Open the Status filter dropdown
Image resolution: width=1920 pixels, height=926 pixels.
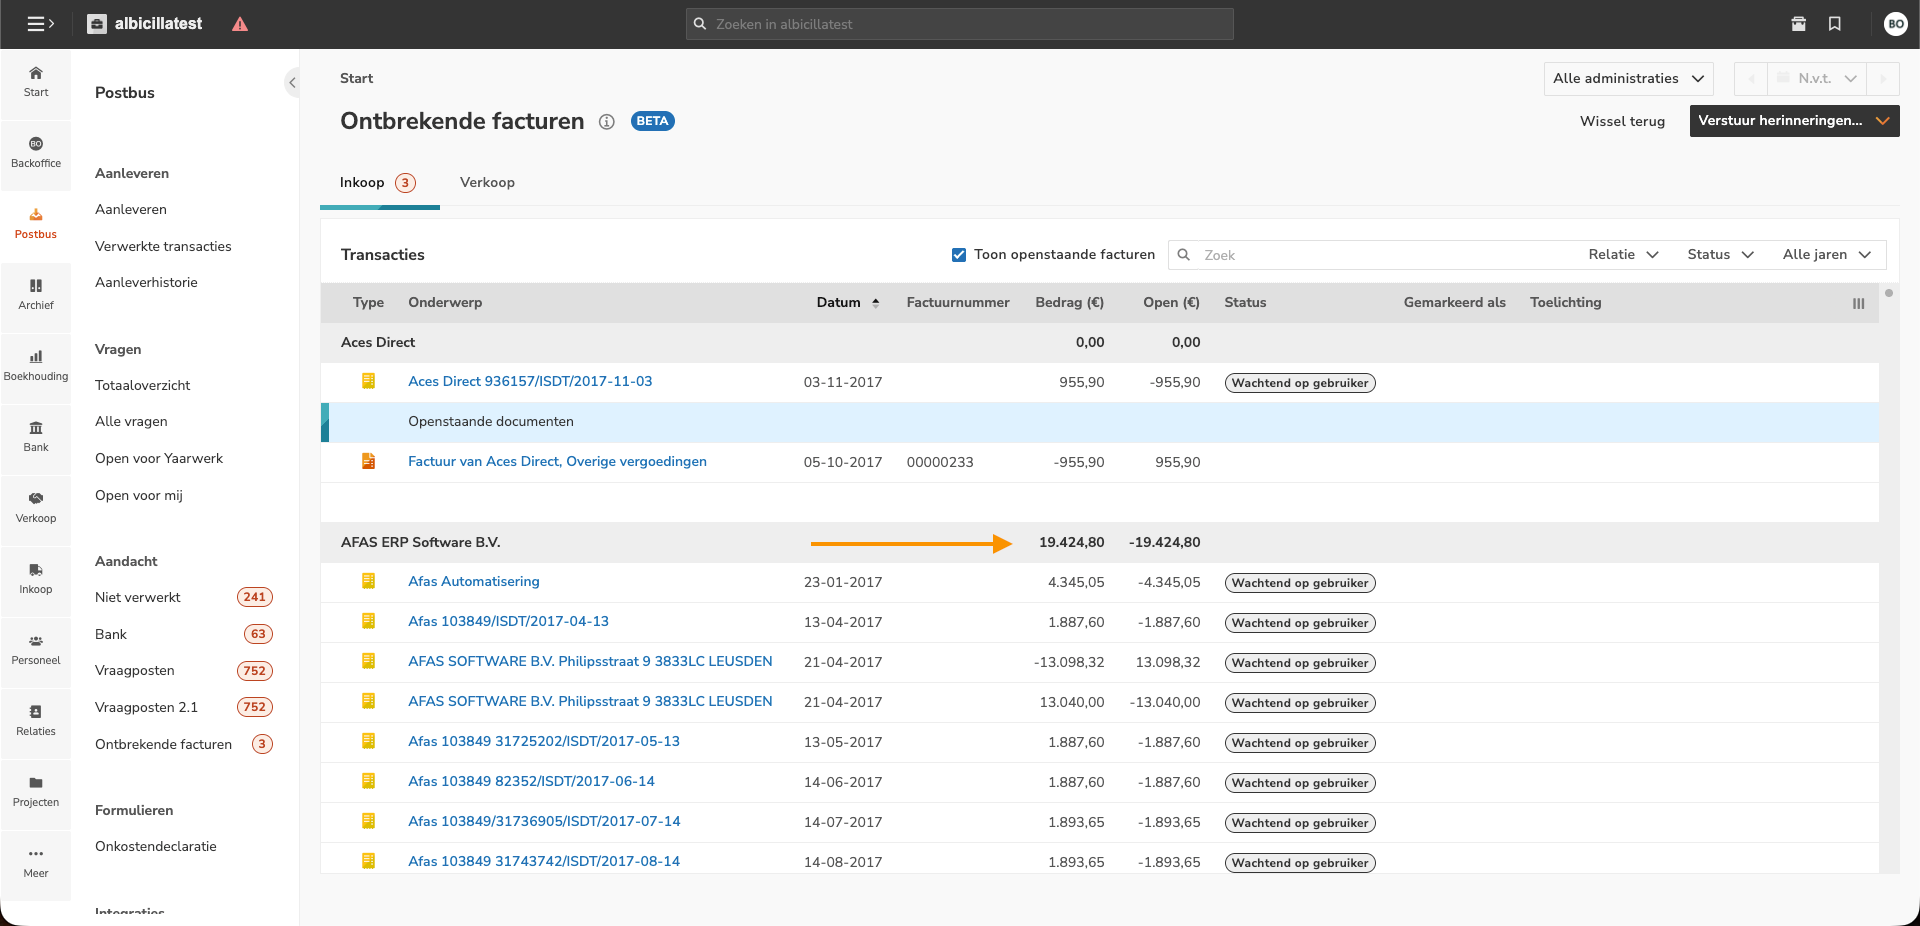point(1720,255)
